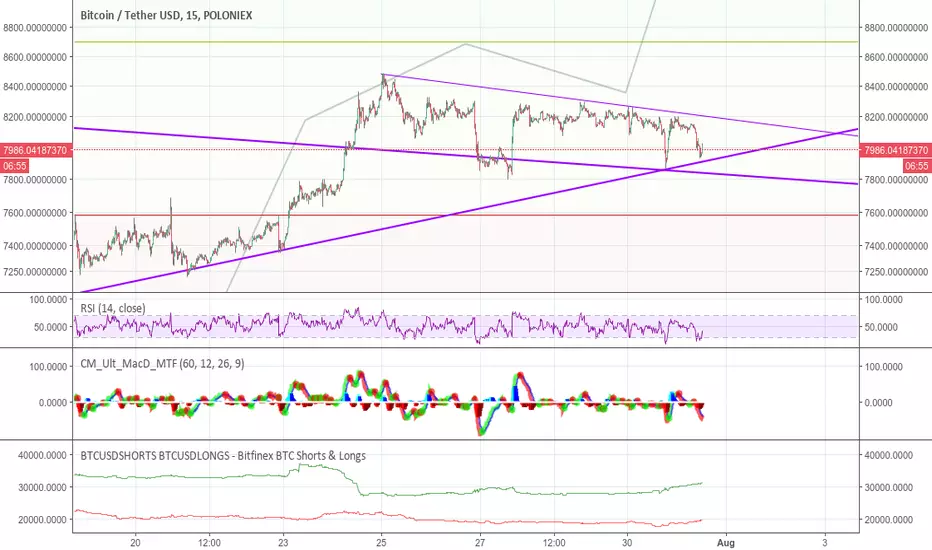932x550 pixels.
Task: Click the red 7986.04187370 price tag on left axis
Action: click(x=35, y=150)
